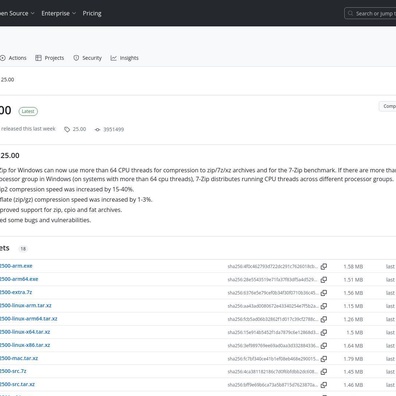Copy sha256 hash for 2500-arm.exe

[324, 266]
